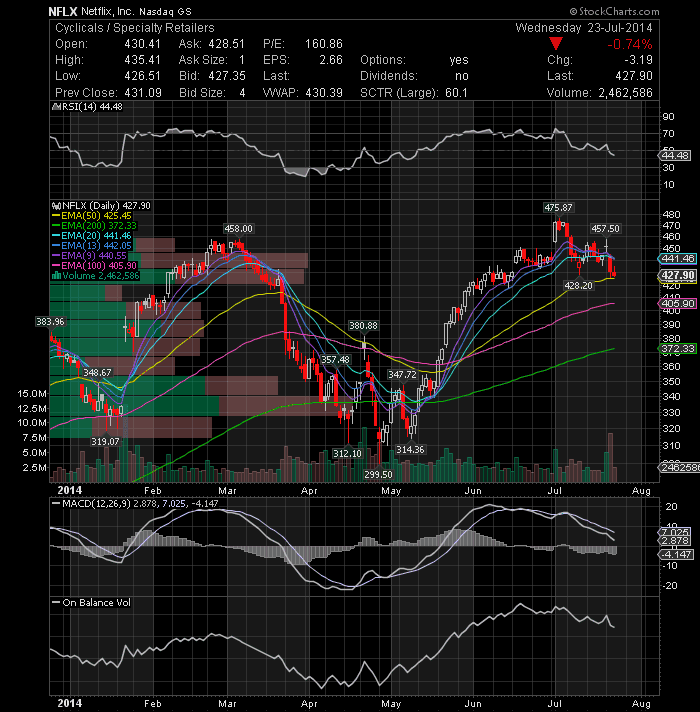
Task: Select the -0.74% percent change value
Action: 630,44
